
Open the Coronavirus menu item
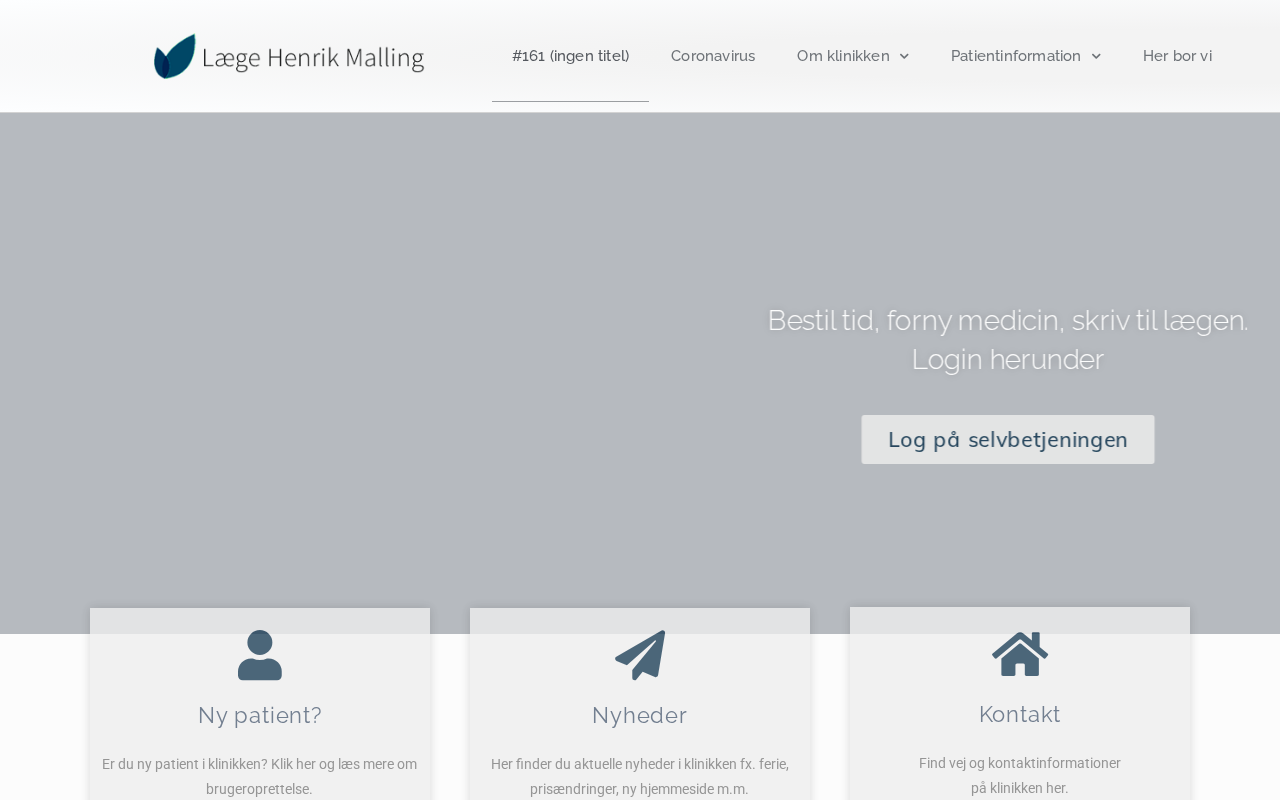pos(713,56)
